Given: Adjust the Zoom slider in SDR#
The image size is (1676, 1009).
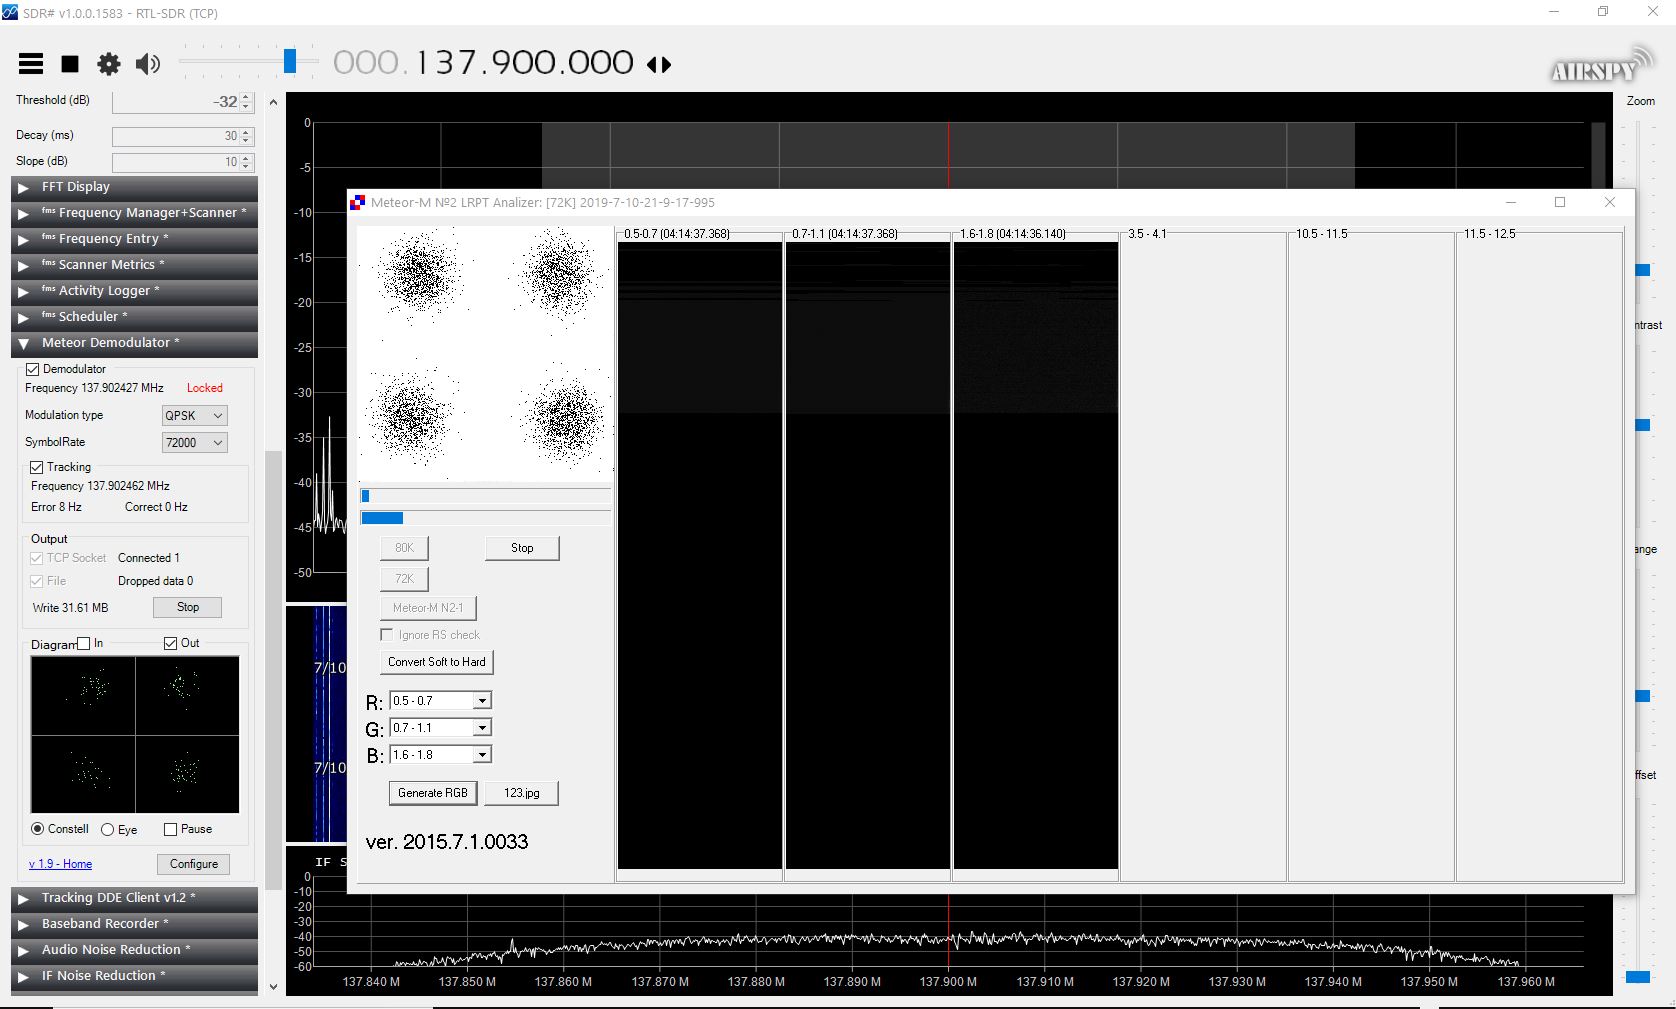Looking at the screenshot, I should click(1641, 270).
